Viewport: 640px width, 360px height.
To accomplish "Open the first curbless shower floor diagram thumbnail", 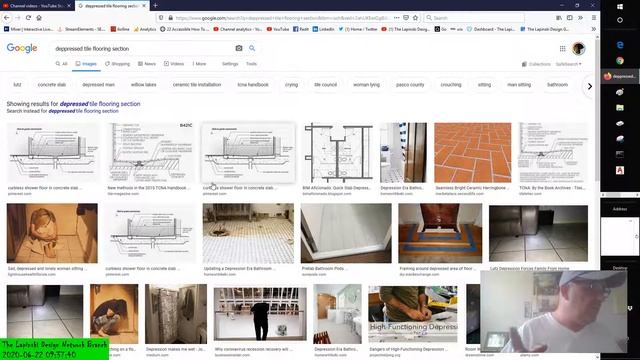I will [x=53, y=153].
